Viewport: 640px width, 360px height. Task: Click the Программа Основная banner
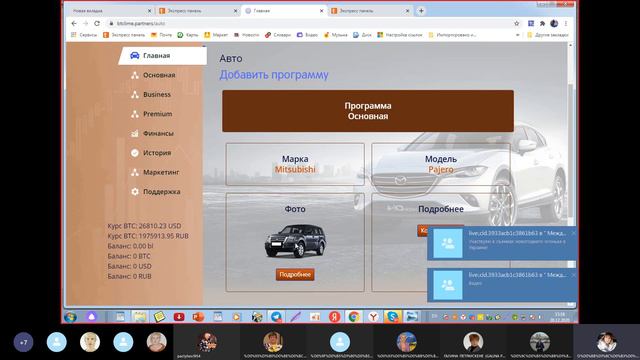tap(368, 111)
